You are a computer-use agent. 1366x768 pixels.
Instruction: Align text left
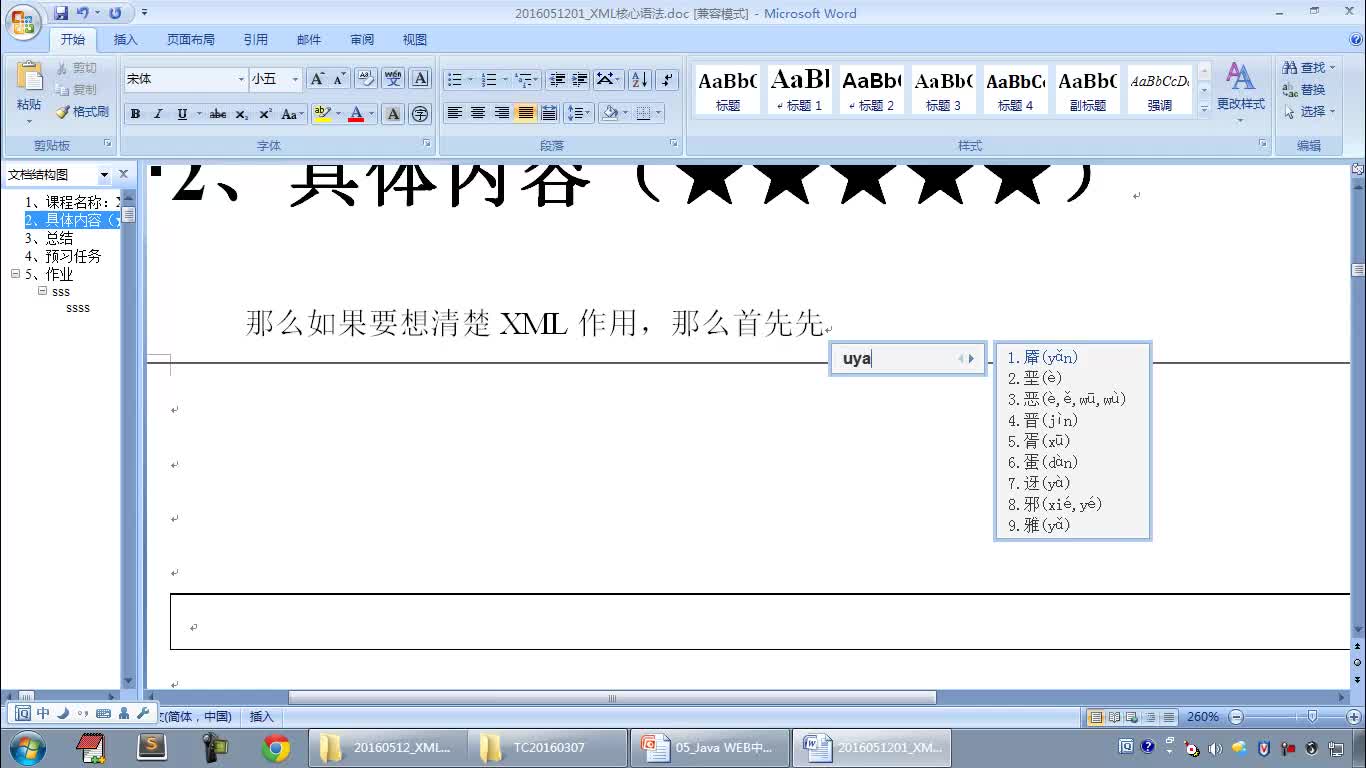455,113
